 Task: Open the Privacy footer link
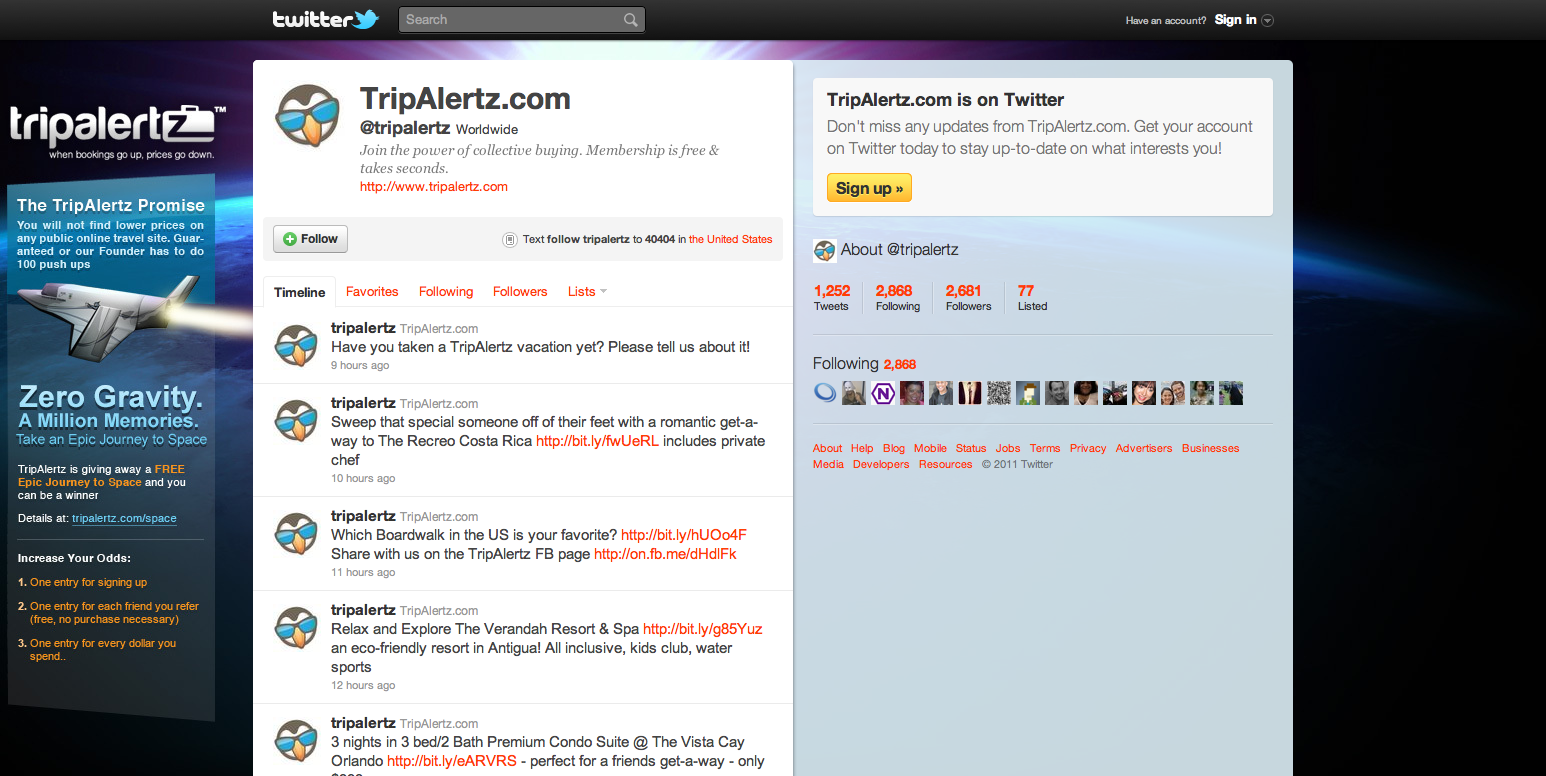[x=1088, y=449]
